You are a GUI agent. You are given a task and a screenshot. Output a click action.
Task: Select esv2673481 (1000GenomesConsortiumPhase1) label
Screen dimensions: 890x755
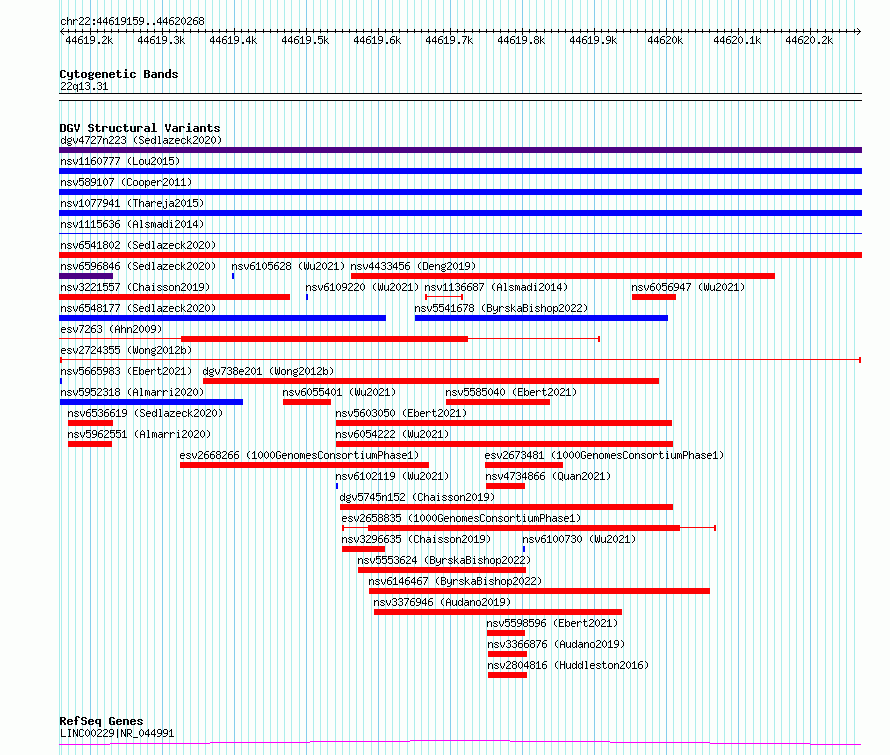(604, 455)
